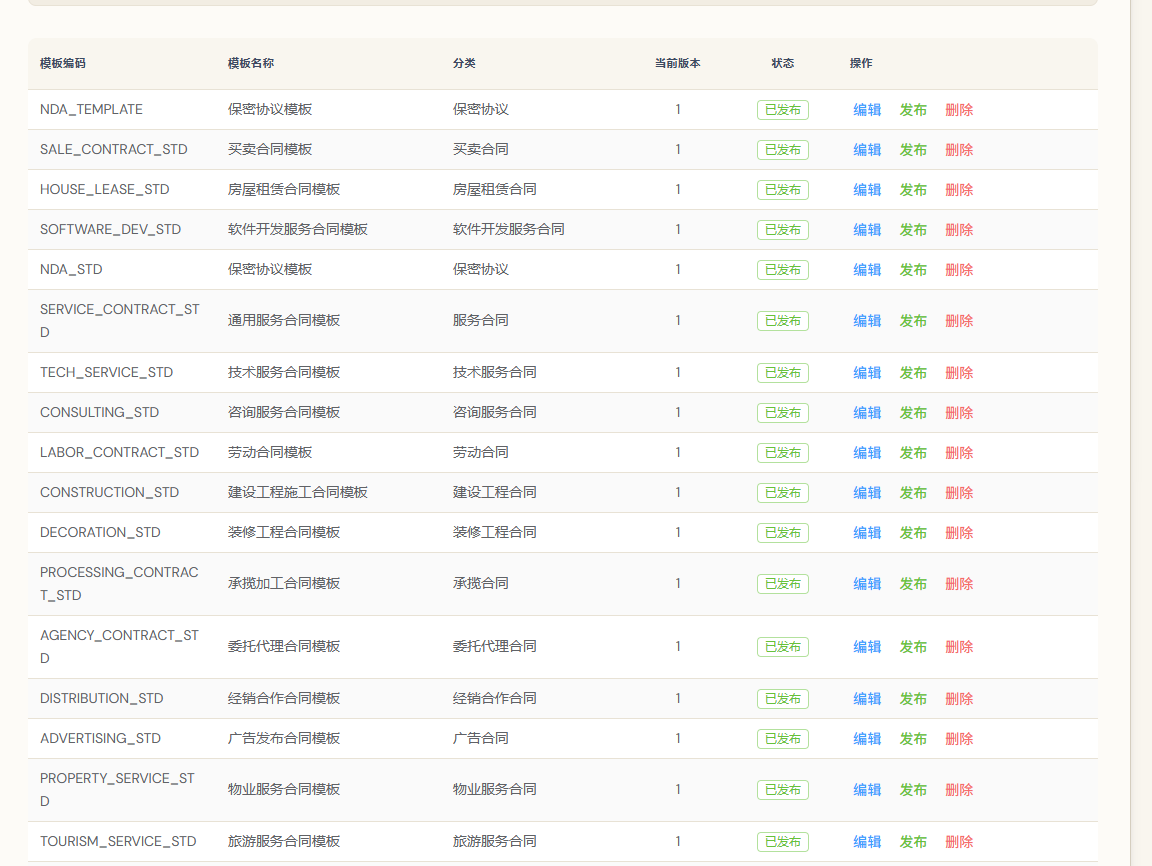Select the 房屋租赁合同模板 name cell

[x=284, y=190]
